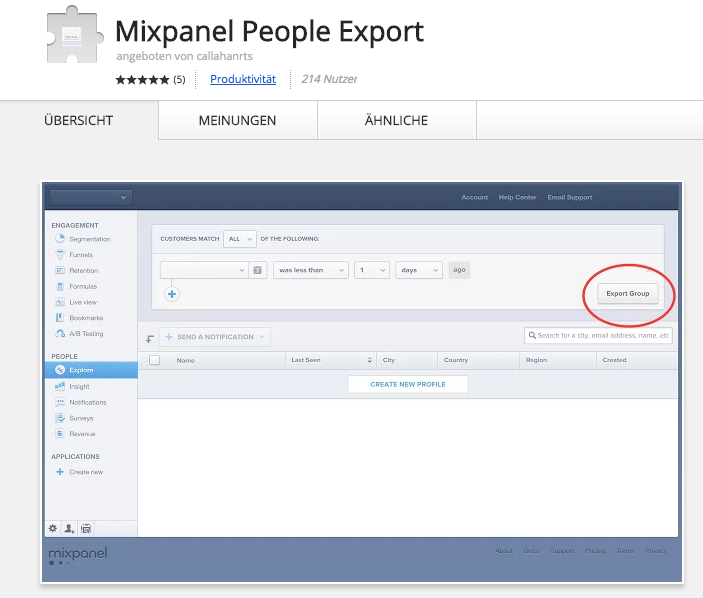Select the Explore item under People

coord(91,370)
